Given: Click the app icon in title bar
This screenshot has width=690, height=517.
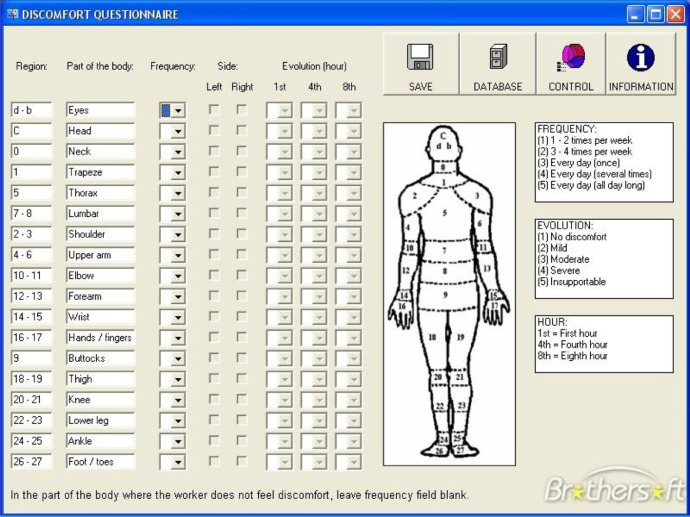Looking at the screenshot, I should click(x=11, y=14).
